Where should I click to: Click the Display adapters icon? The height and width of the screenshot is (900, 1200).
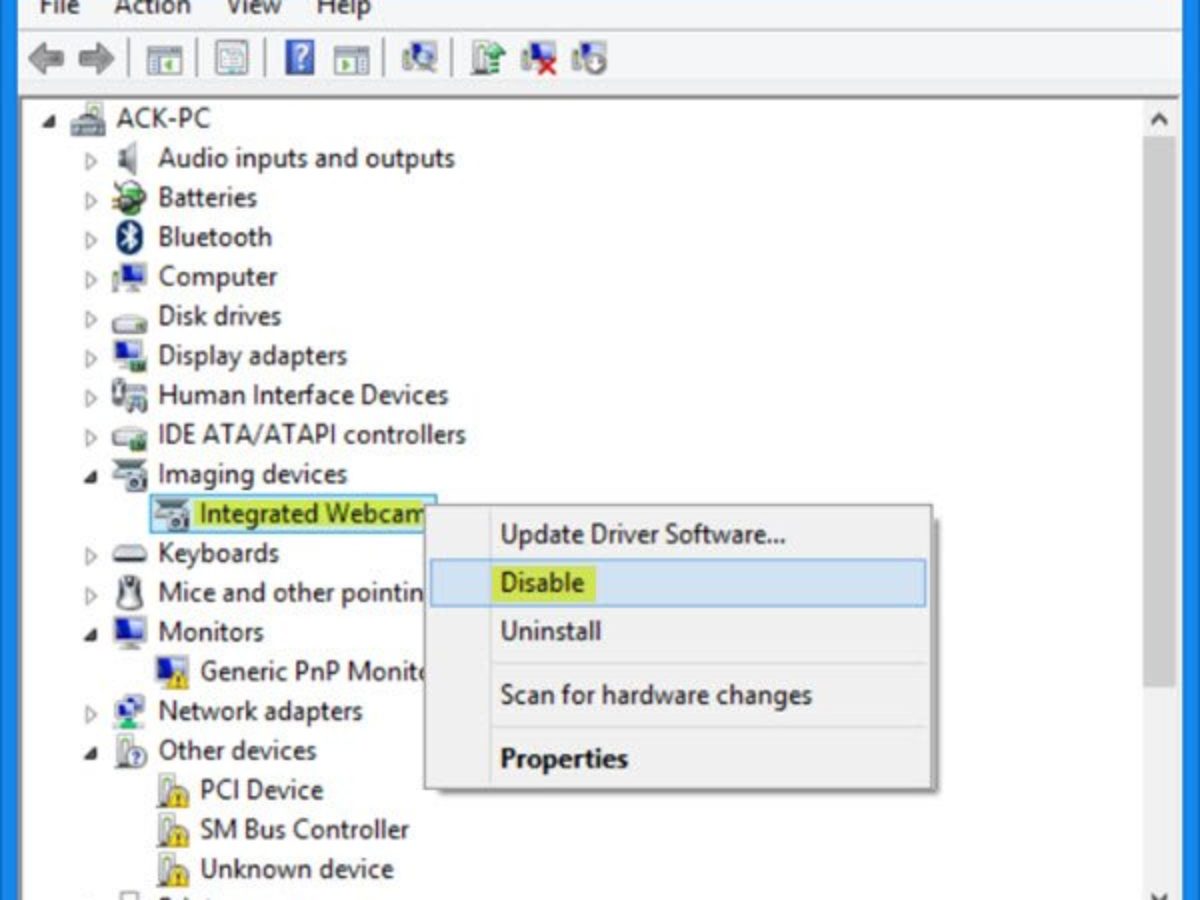129,356
